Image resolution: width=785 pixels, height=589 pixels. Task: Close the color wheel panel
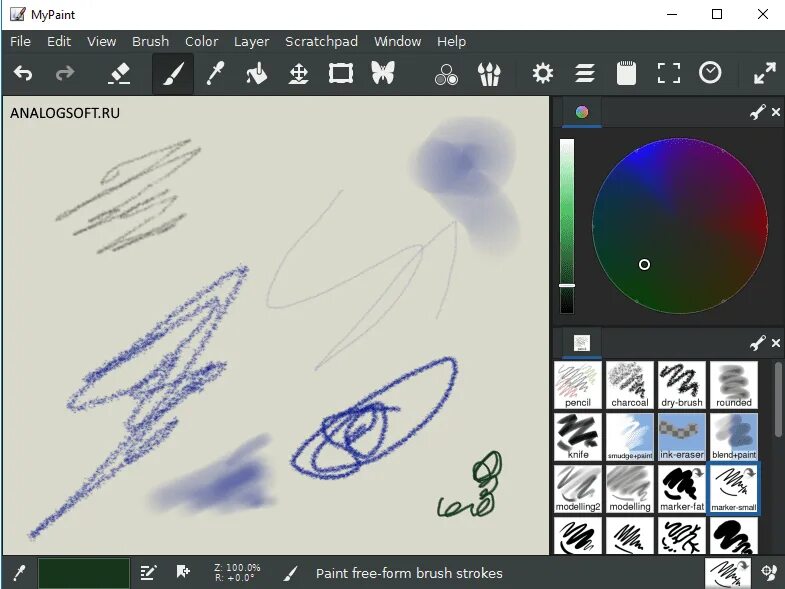pyautogui.click(x=775, y=112)
